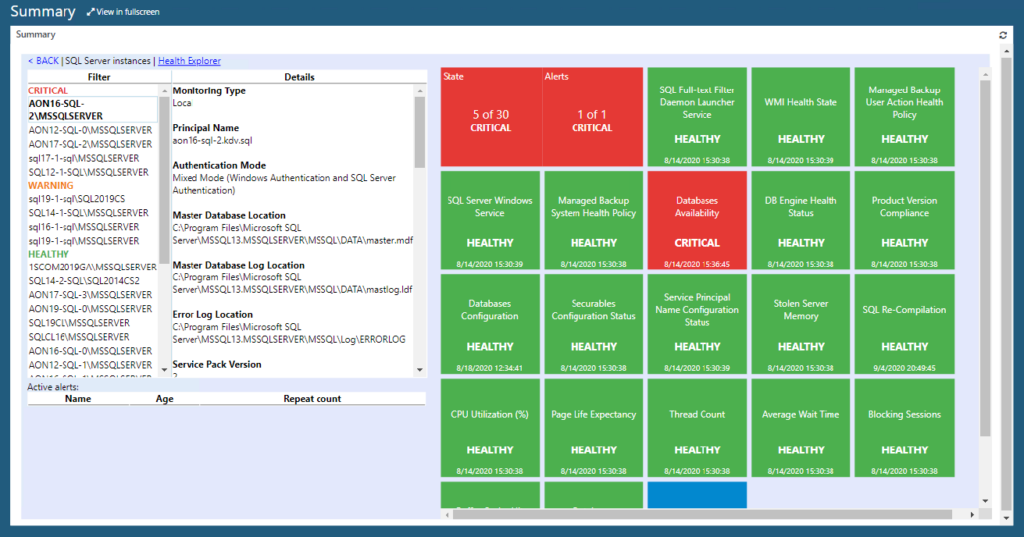
Task: Click the filter list scroll up arrow
Action: (165, 91)
